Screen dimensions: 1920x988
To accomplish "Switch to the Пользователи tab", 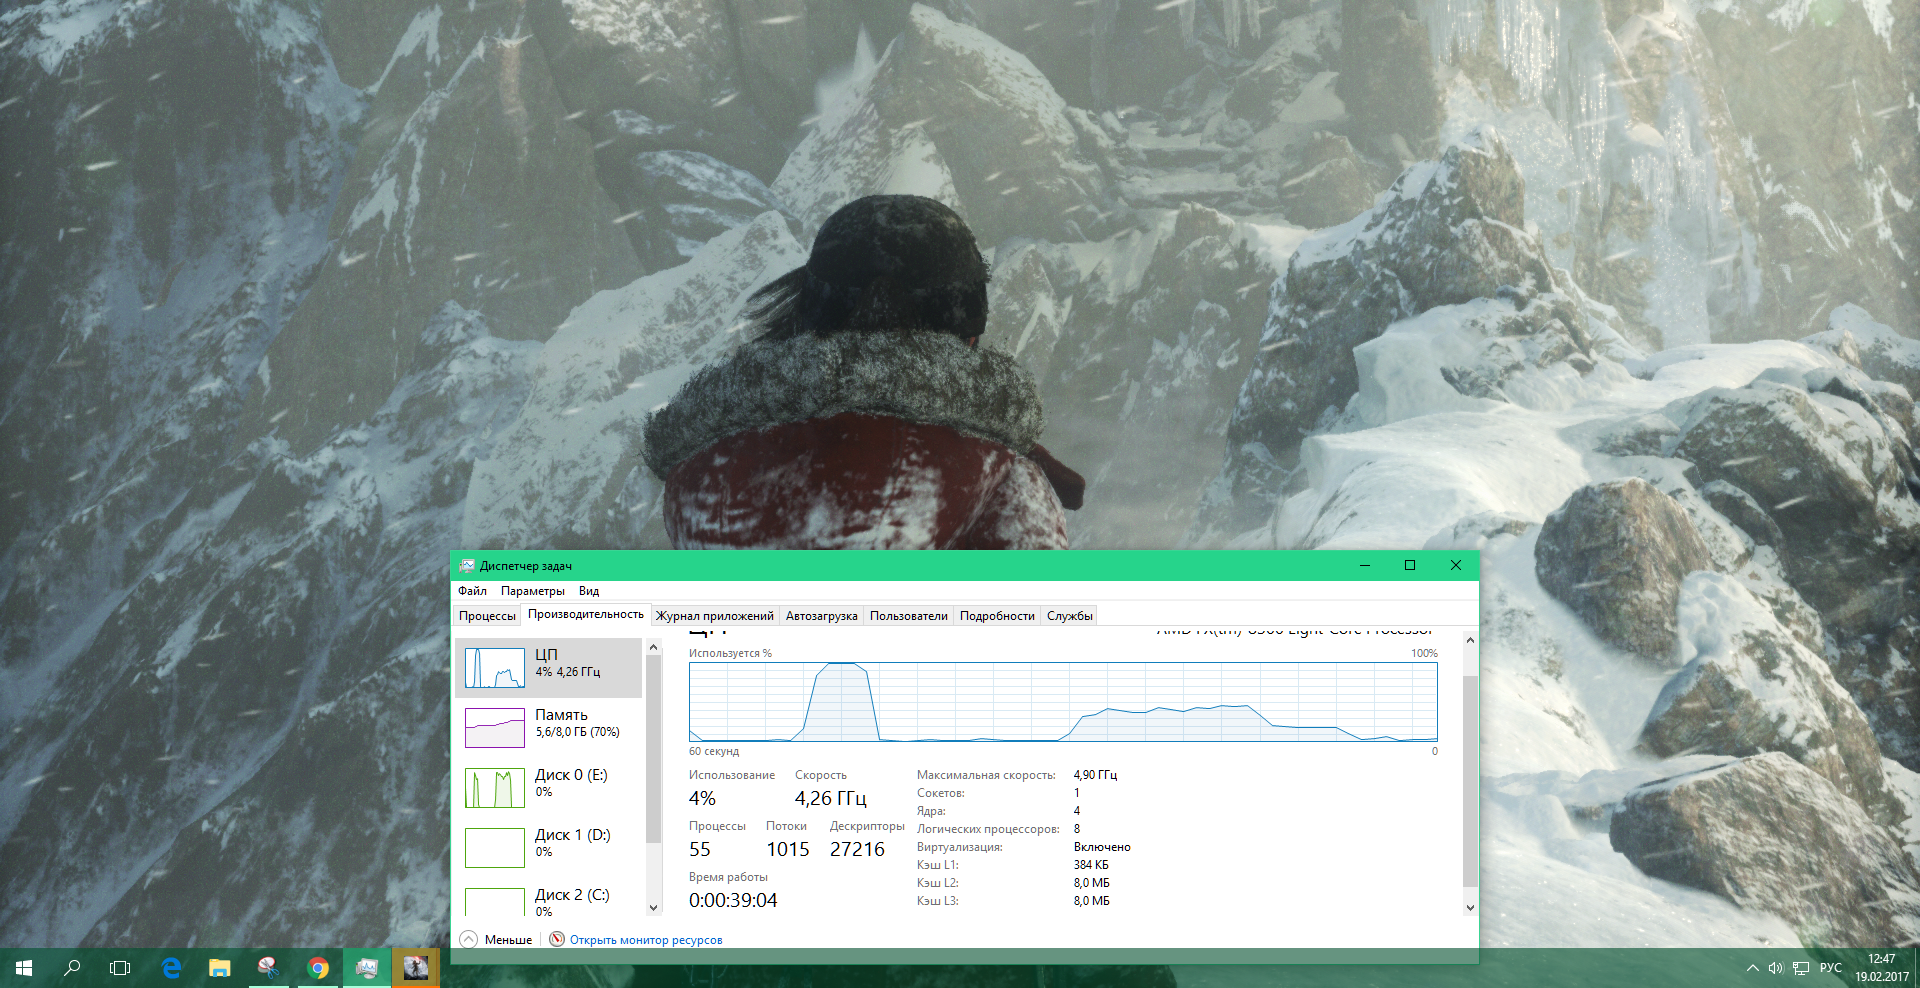I will 909,616.
